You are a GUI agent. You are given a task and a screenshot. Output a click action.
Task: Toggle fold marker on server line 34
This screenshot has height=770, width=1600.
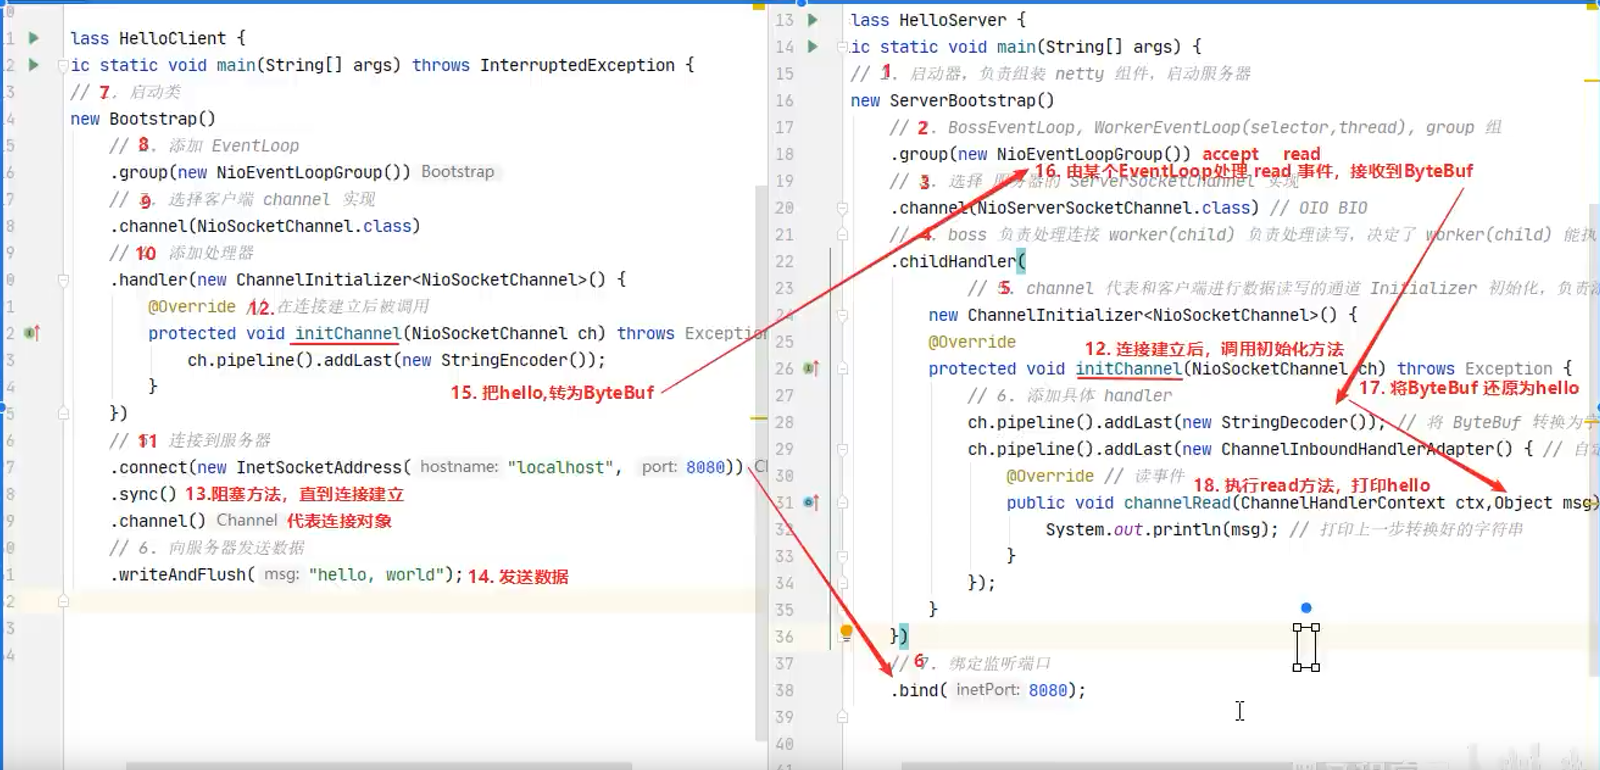pyautogui.click(x=842, y=583)
